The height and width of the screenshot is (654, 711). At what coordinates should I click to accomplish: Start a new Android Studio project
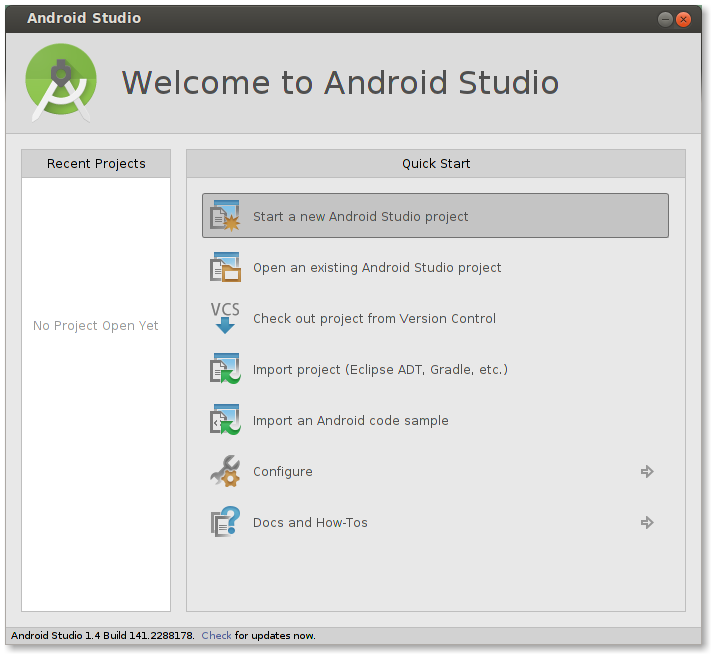tap(435, 216)
